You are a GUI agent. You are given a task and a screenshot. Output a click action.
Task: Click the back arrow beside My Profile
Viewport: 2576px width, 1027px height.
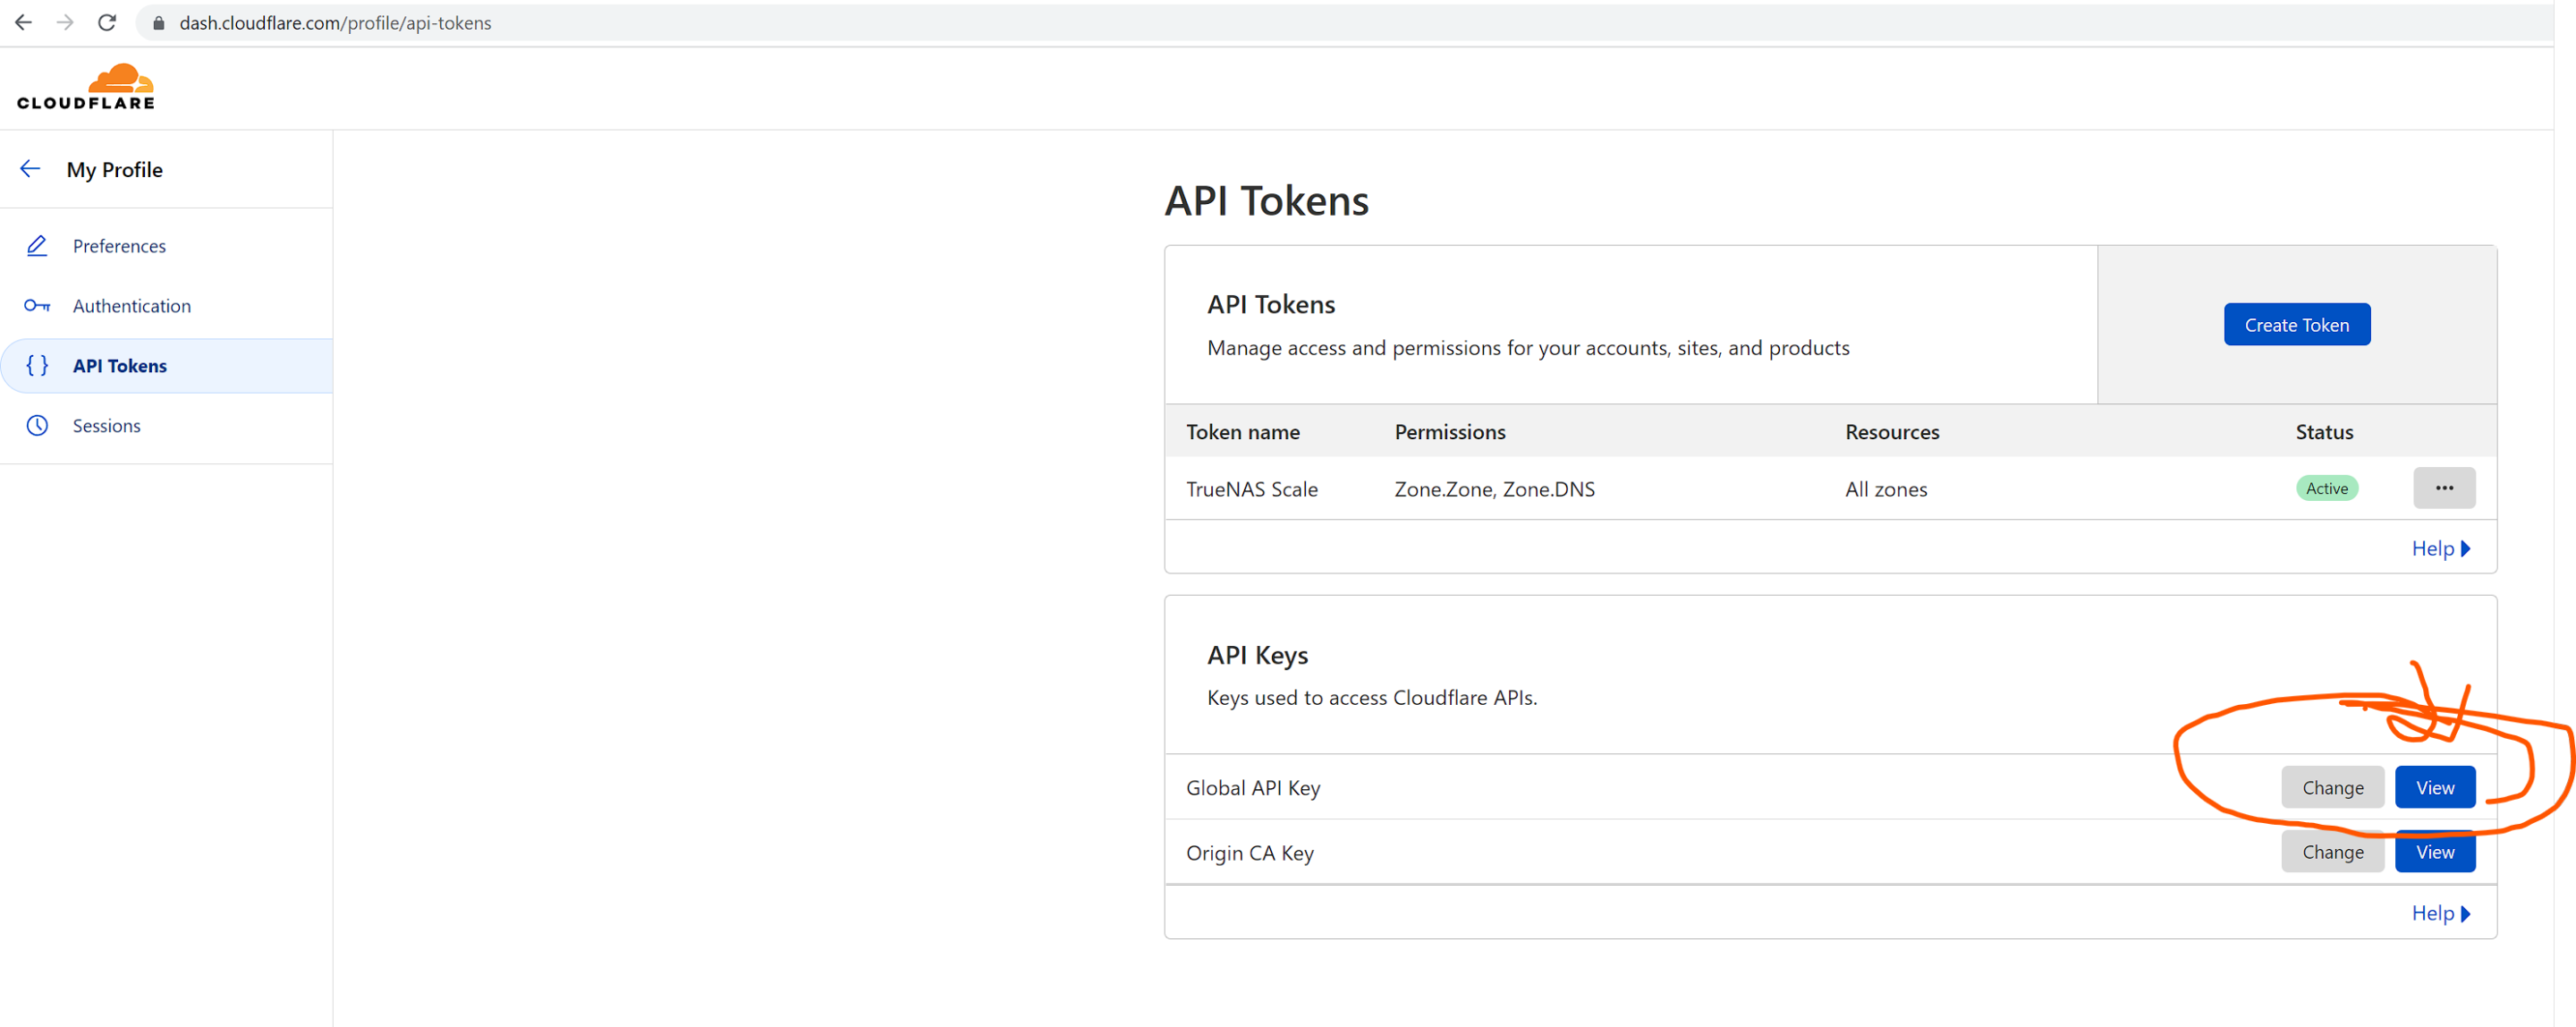[30, 169]
